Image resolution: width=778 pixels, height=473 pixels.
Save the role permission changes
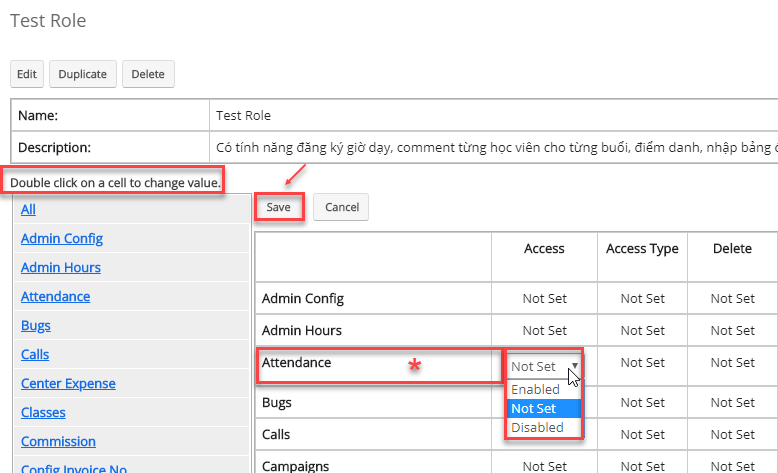[x=278, y=207]
